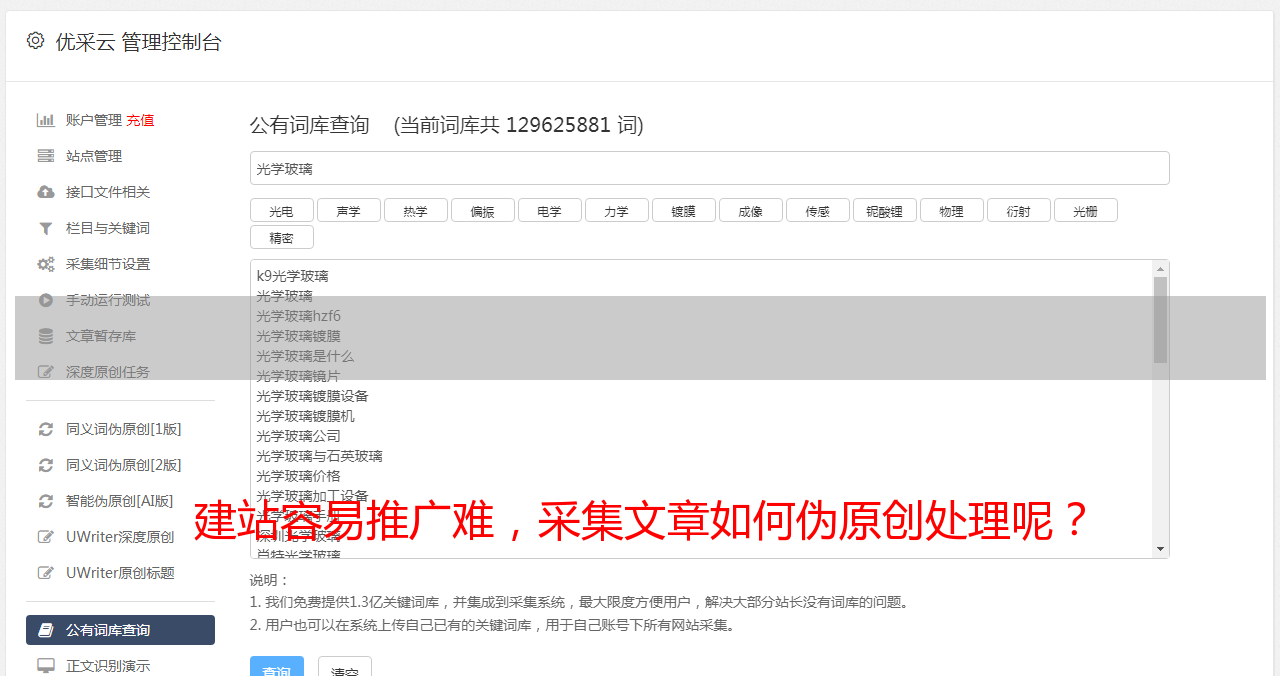The height and width of the screenshot is (676, 1280).
Task: Click the 镀膜 tag button
Action: click(684, 210)
